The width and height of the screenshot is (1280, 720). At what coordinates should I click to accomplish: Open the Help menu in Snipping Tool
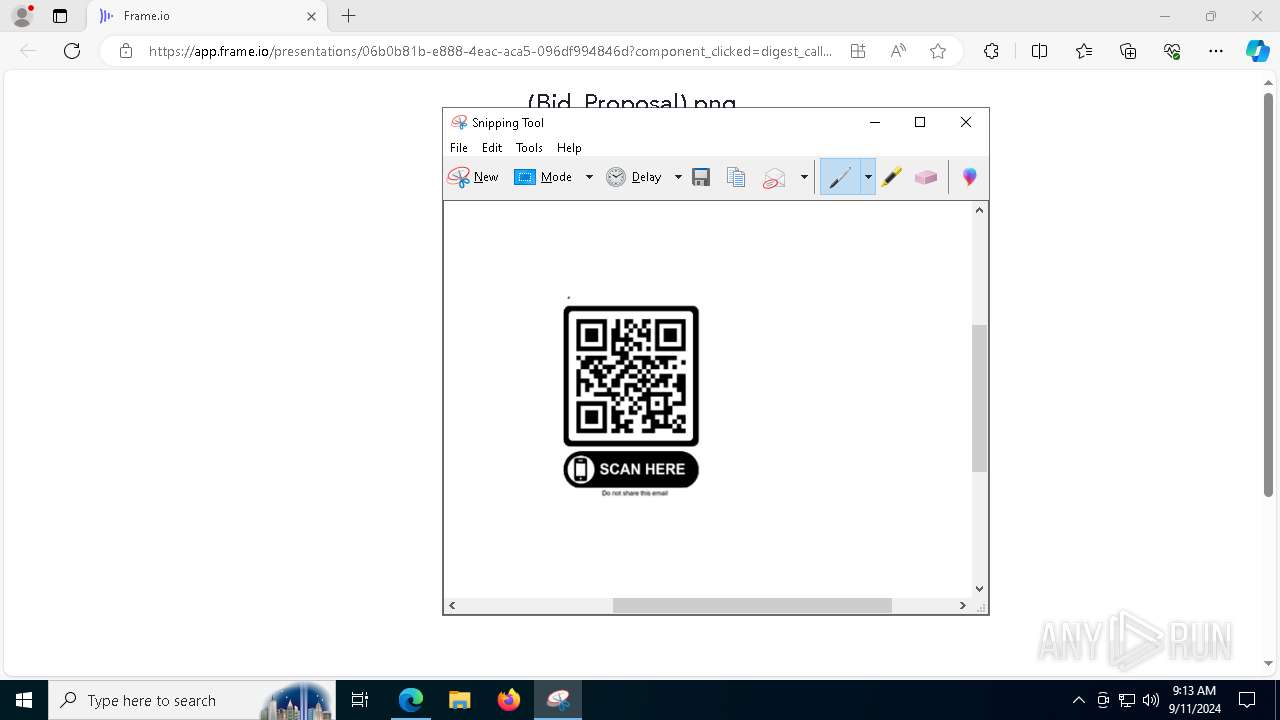(569, 147)
